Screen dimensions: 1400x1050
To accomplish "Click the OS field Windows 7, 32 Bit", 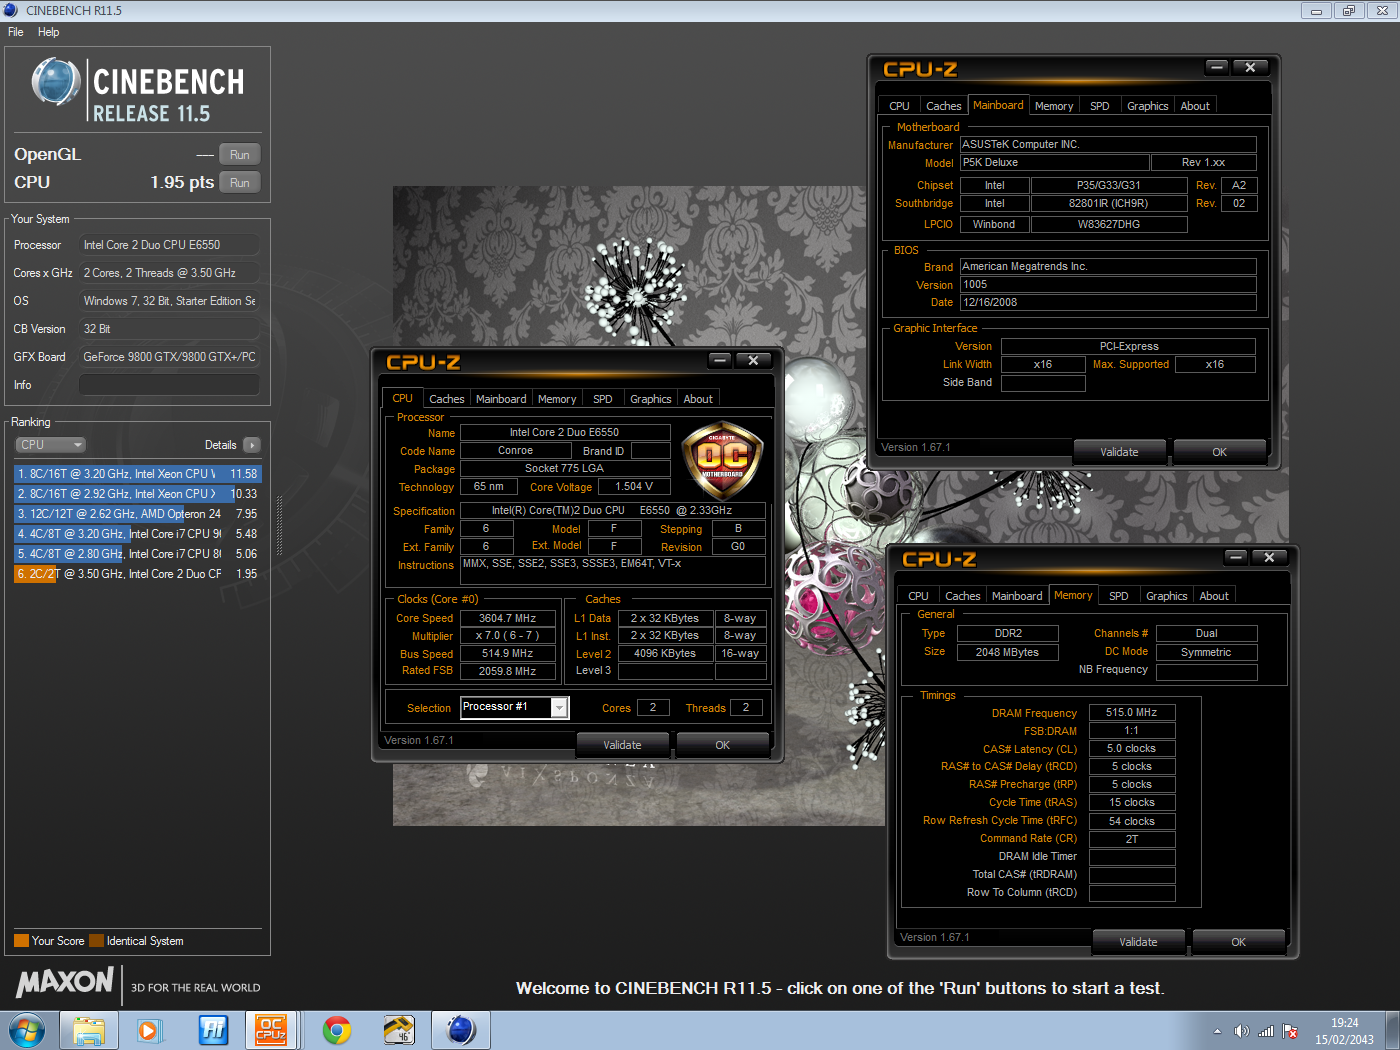I will click(x=169, y=301).
